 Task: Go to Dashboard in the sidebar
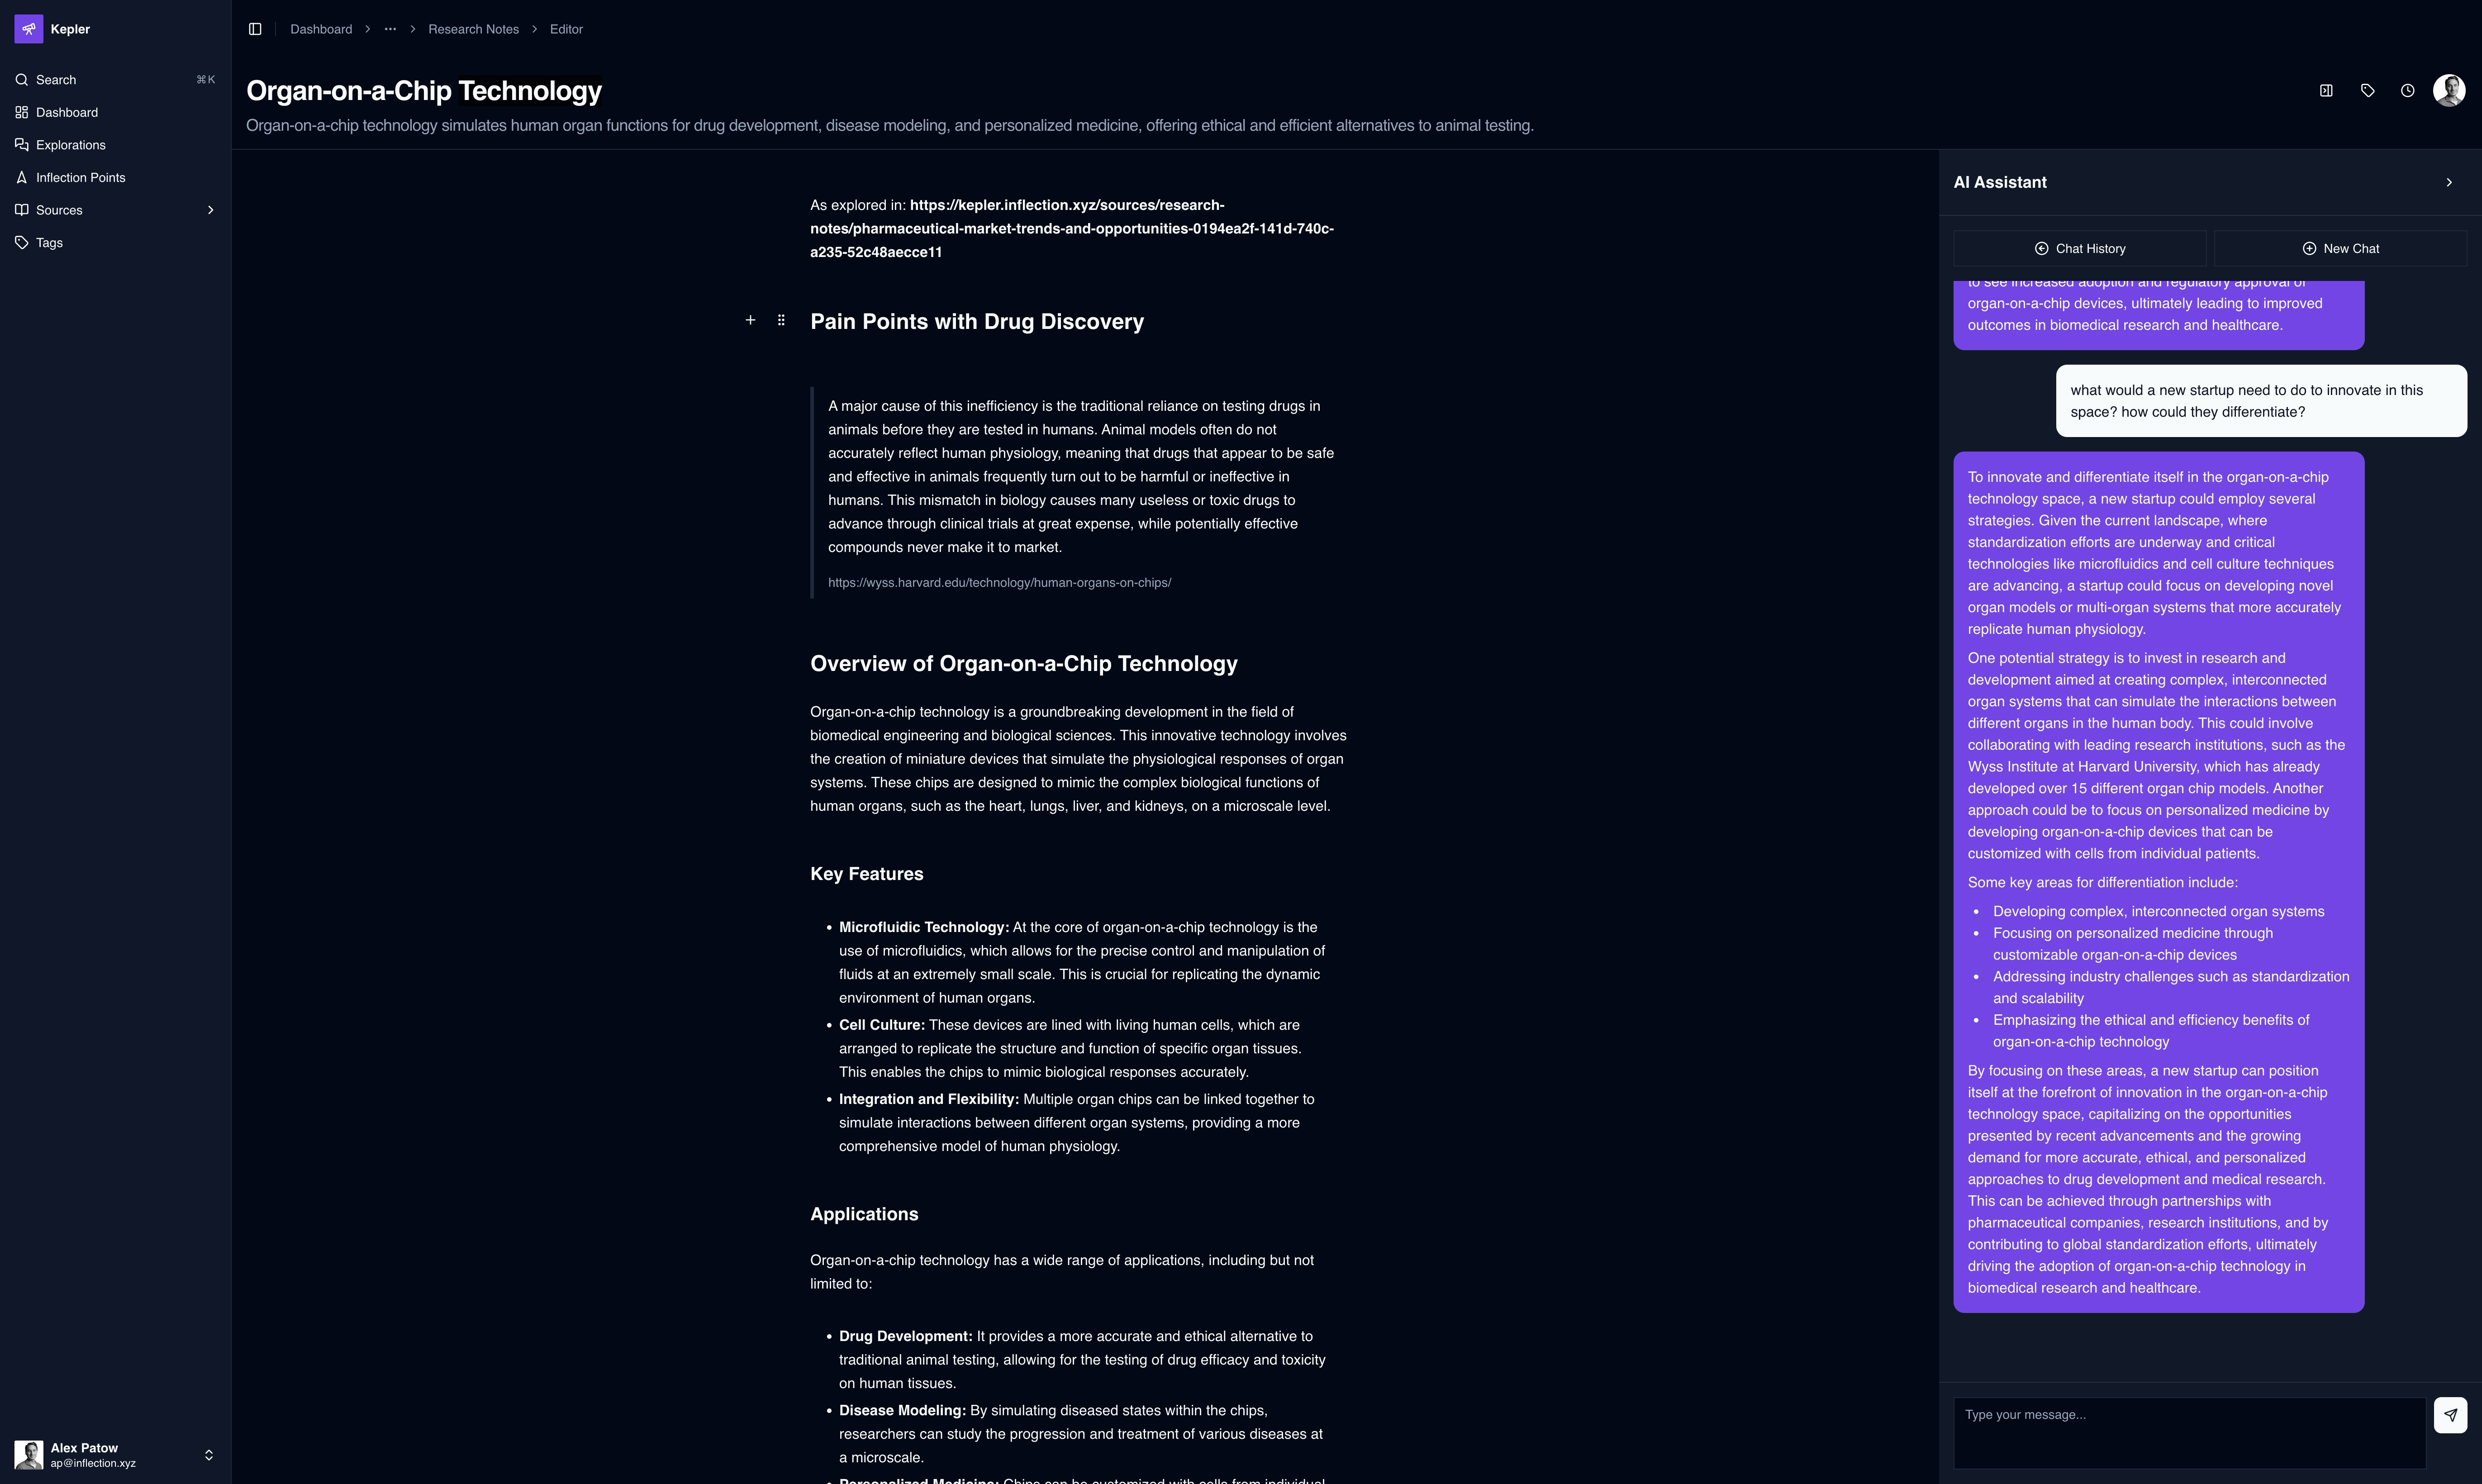115,112
